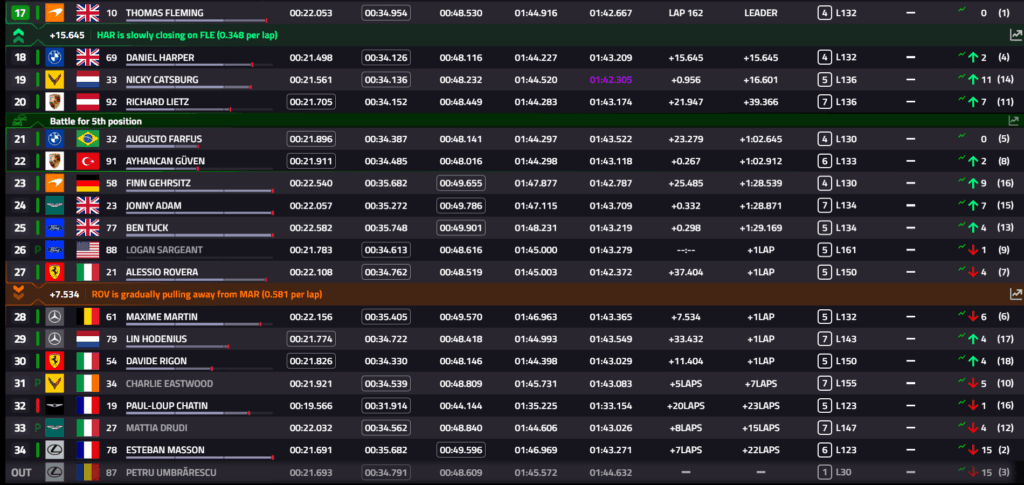Click the McLaren logo beside Thomas Fleming
The image size is (1024, 485).
pos(55,12)
